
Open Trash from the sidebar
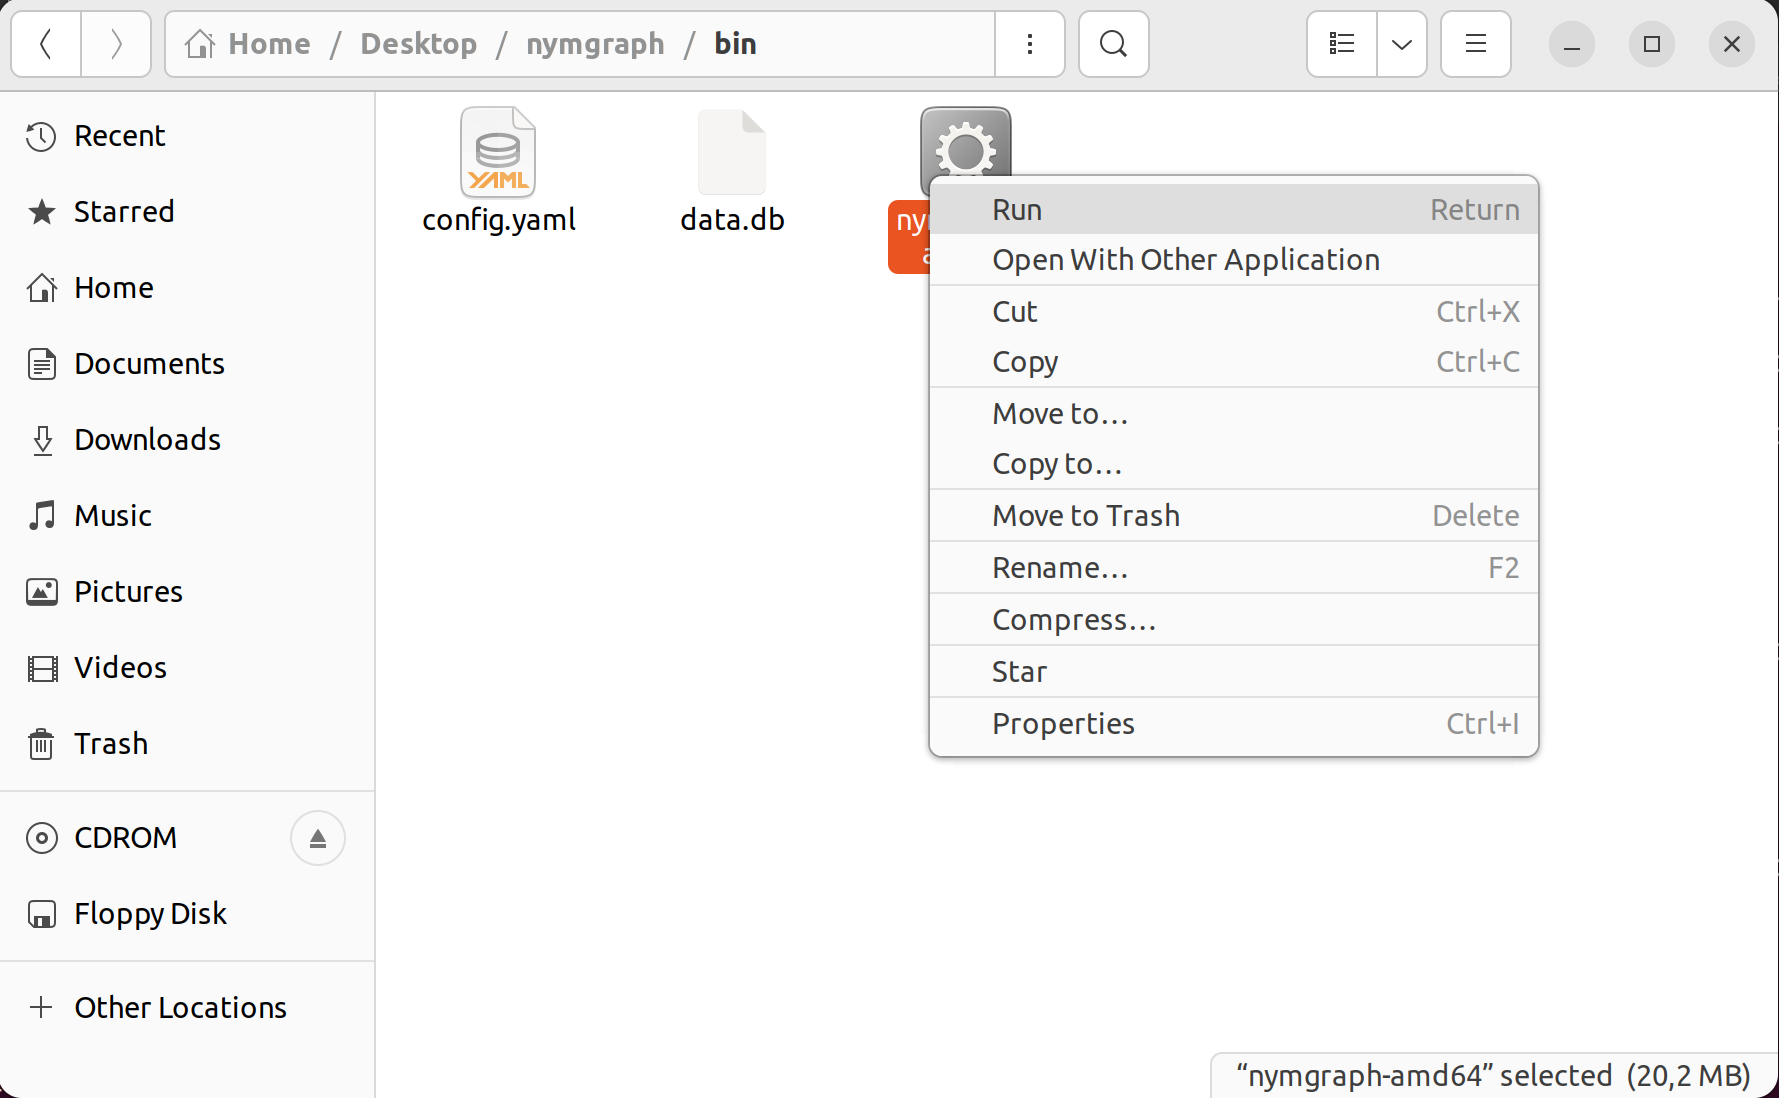(111, 743)
